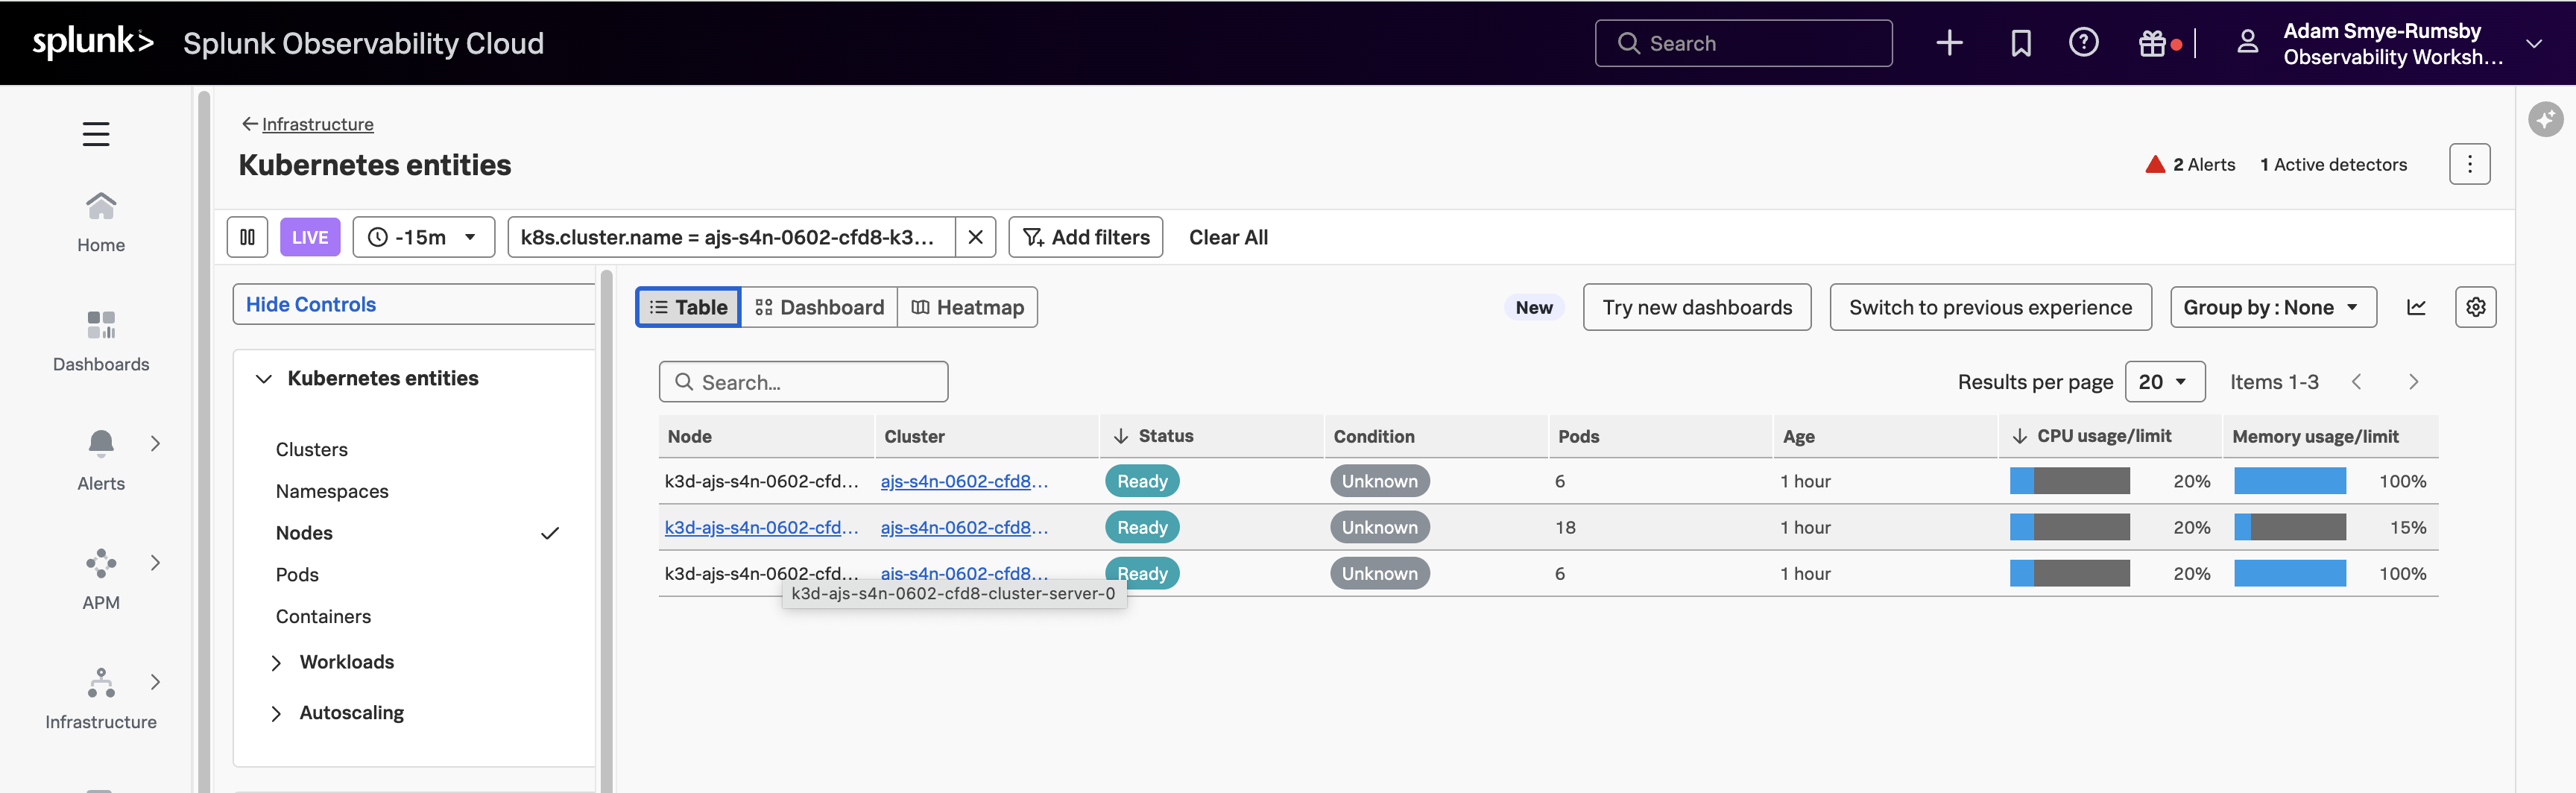Switch to the Heatmap view tab
2576x793 pixels.
click(967, 307)
